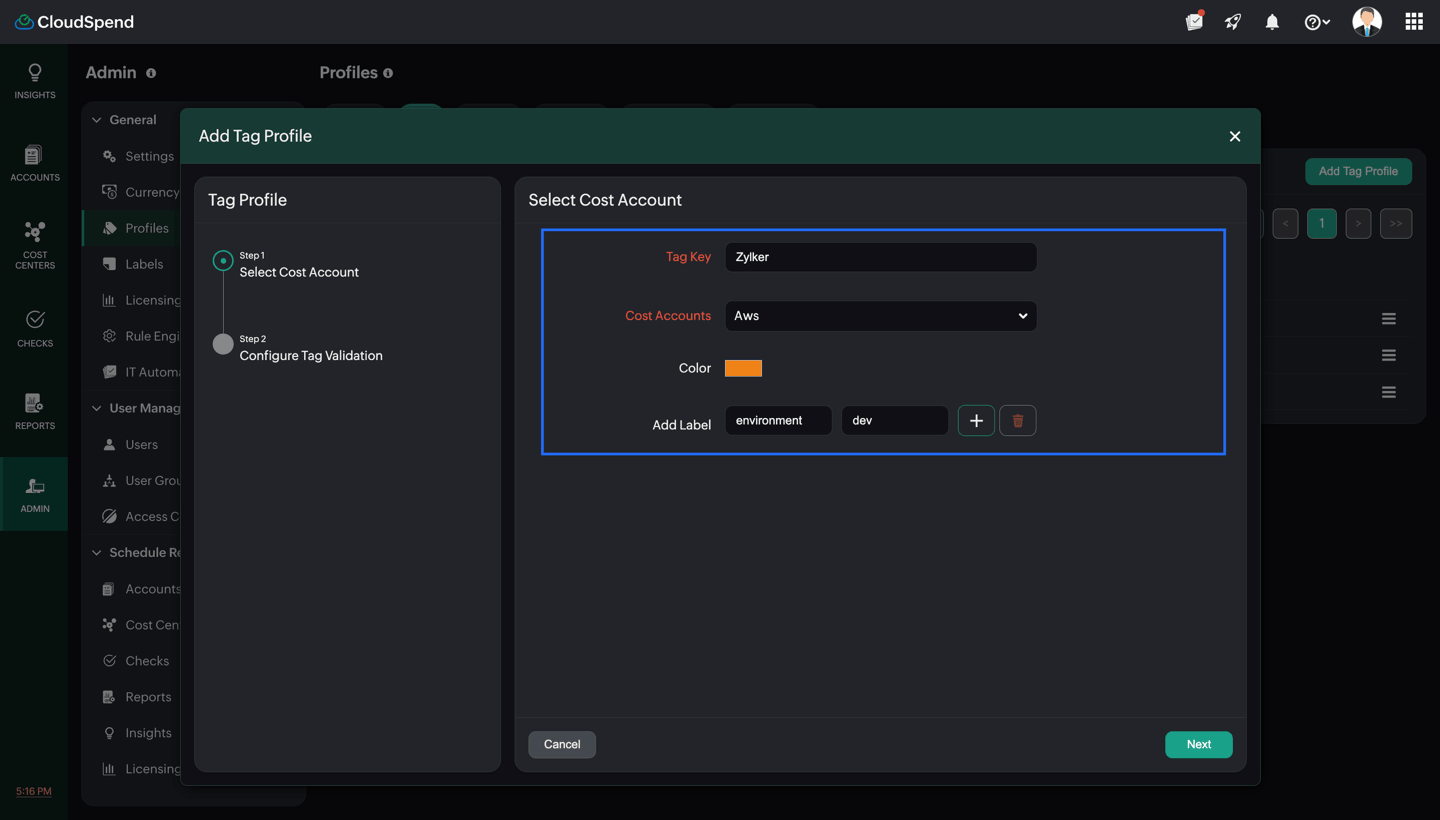The width and height of the screenshot is (1440, 820).
Task: Open Users in Admin sidebar
Action: tap(130, 444)
